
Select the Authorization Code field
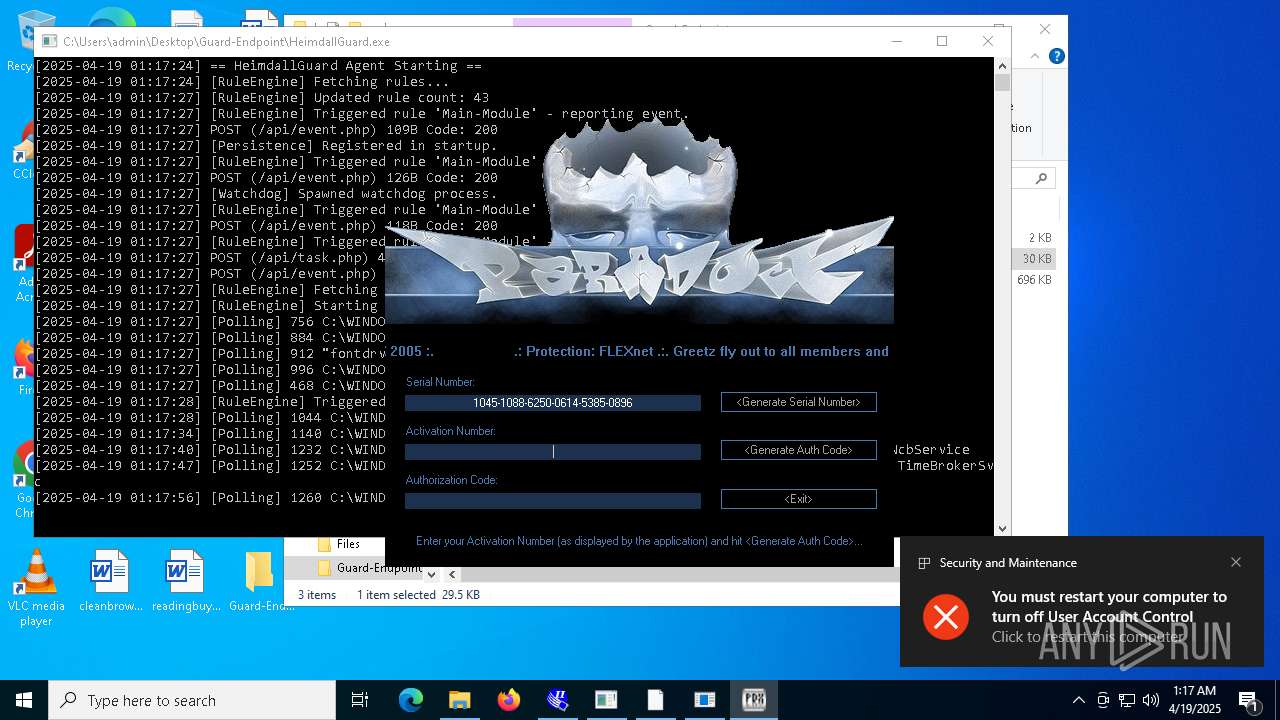553,501
